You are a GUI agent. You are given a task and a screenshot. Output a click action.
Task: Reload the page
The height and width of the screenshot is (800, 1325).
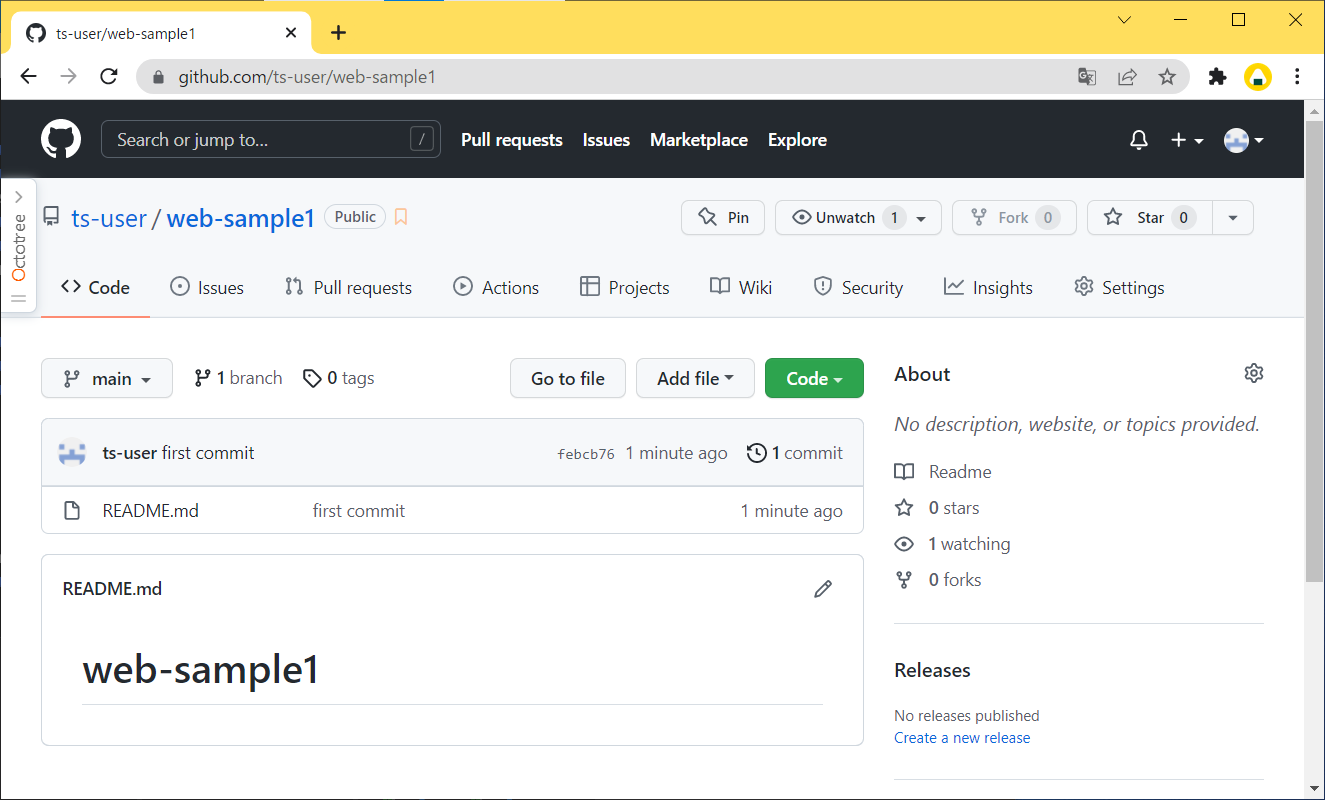(110, 77)
